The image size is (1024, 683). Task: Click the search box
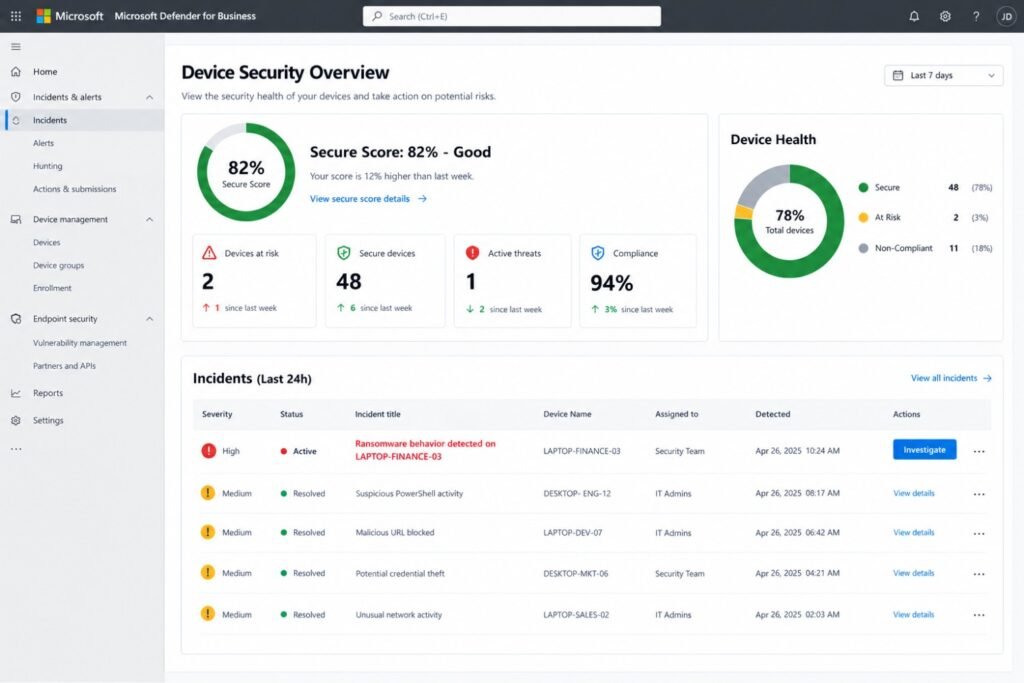click(511, 16)
